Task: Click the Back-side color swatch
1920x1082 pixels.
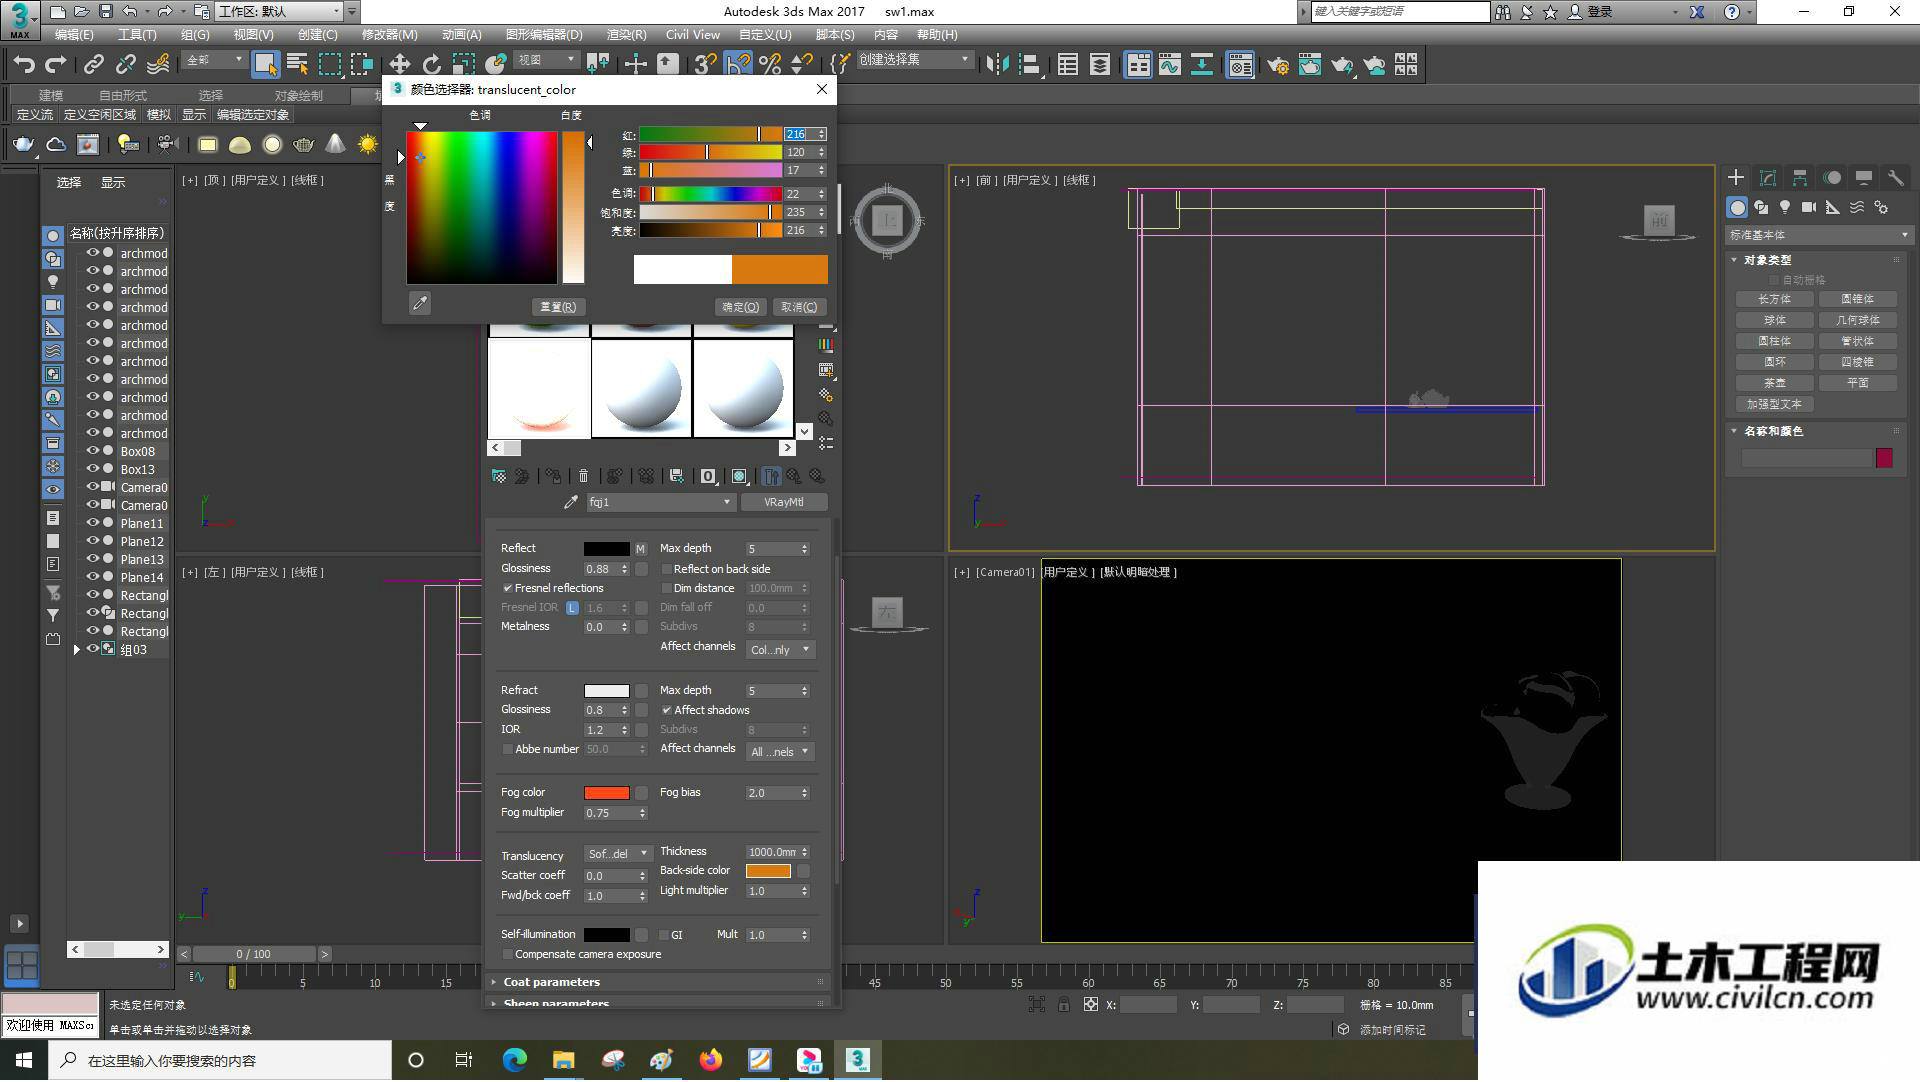Action: [x=768, y=871]
